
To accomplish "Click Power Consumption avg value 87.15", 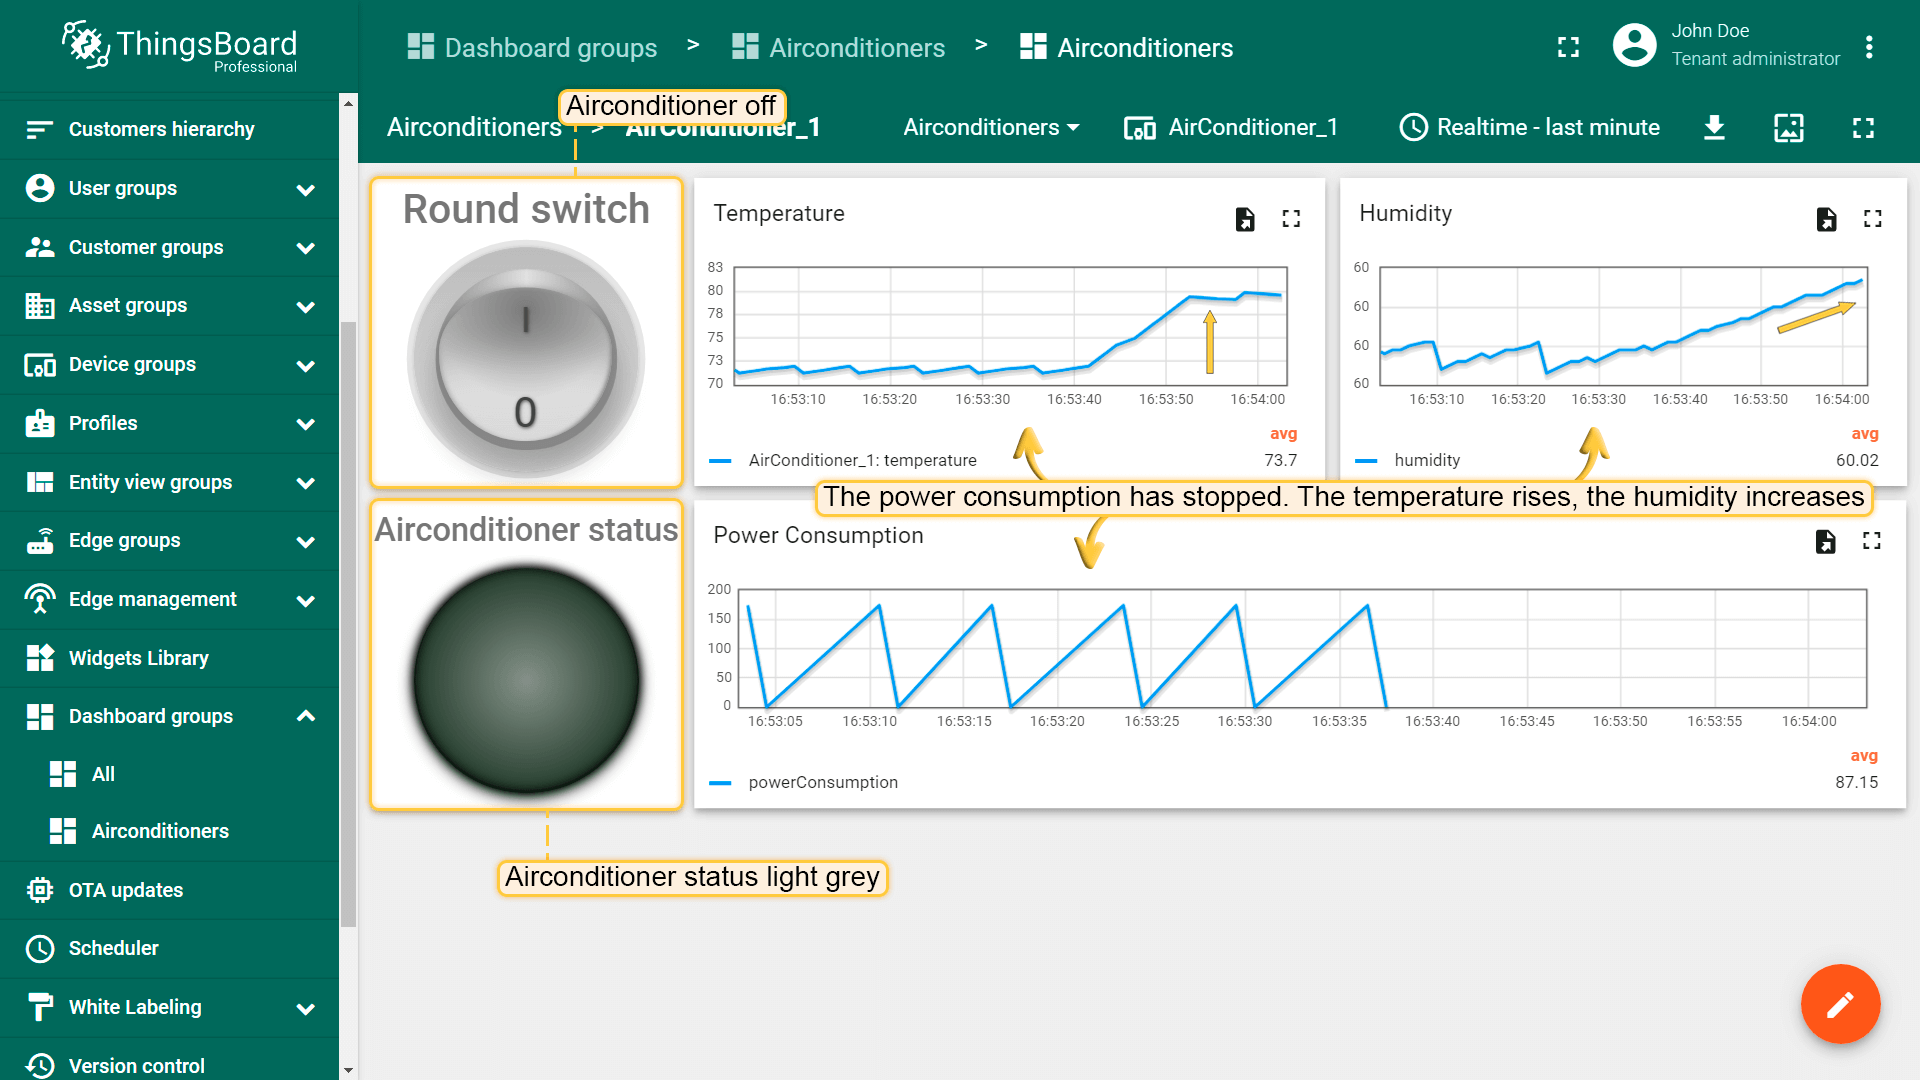I will tap(1856, 782).
